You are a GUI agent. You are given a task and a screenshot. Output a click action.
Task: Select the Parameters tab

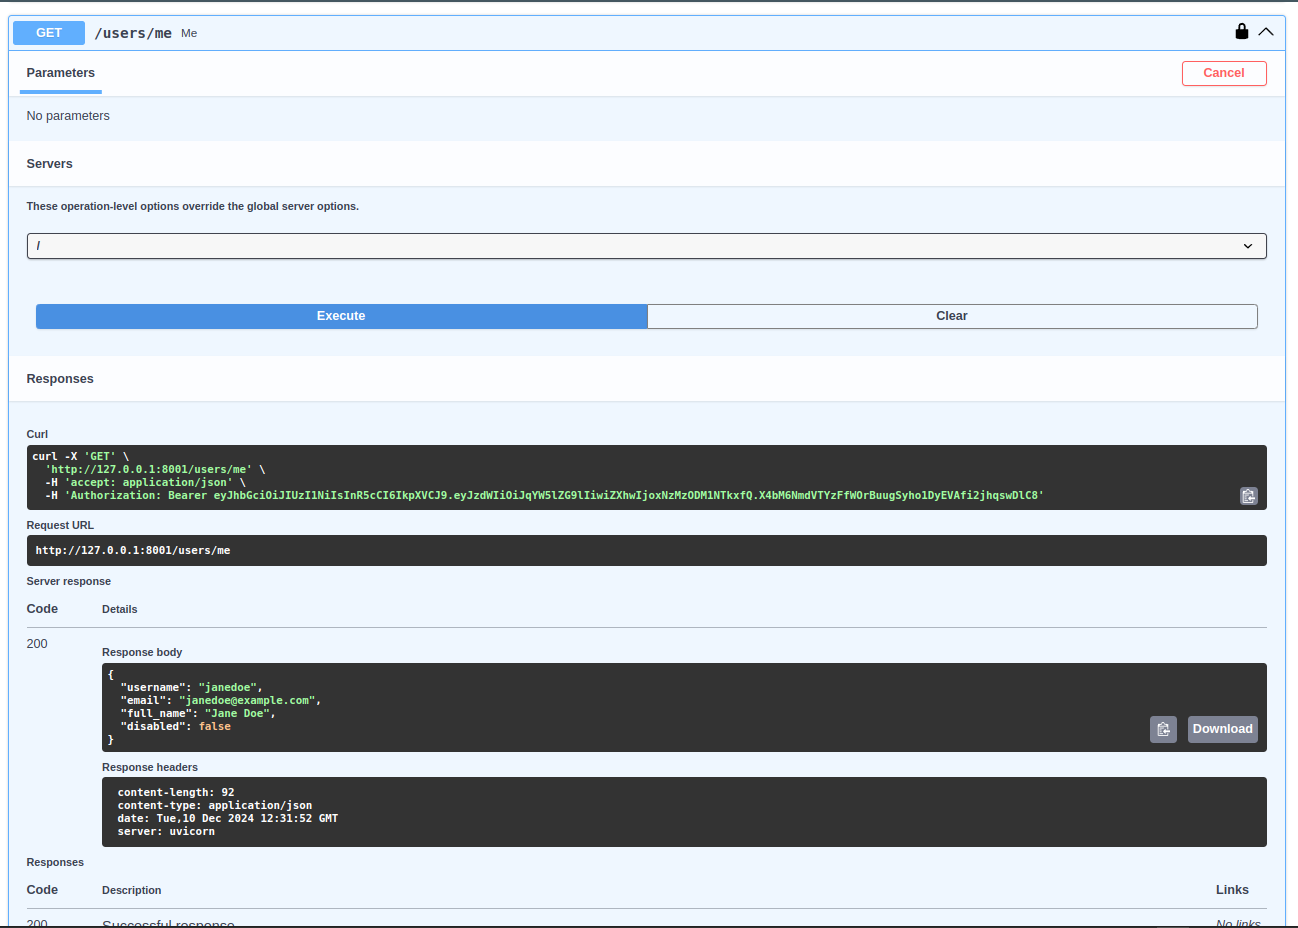tap(61, 73)
